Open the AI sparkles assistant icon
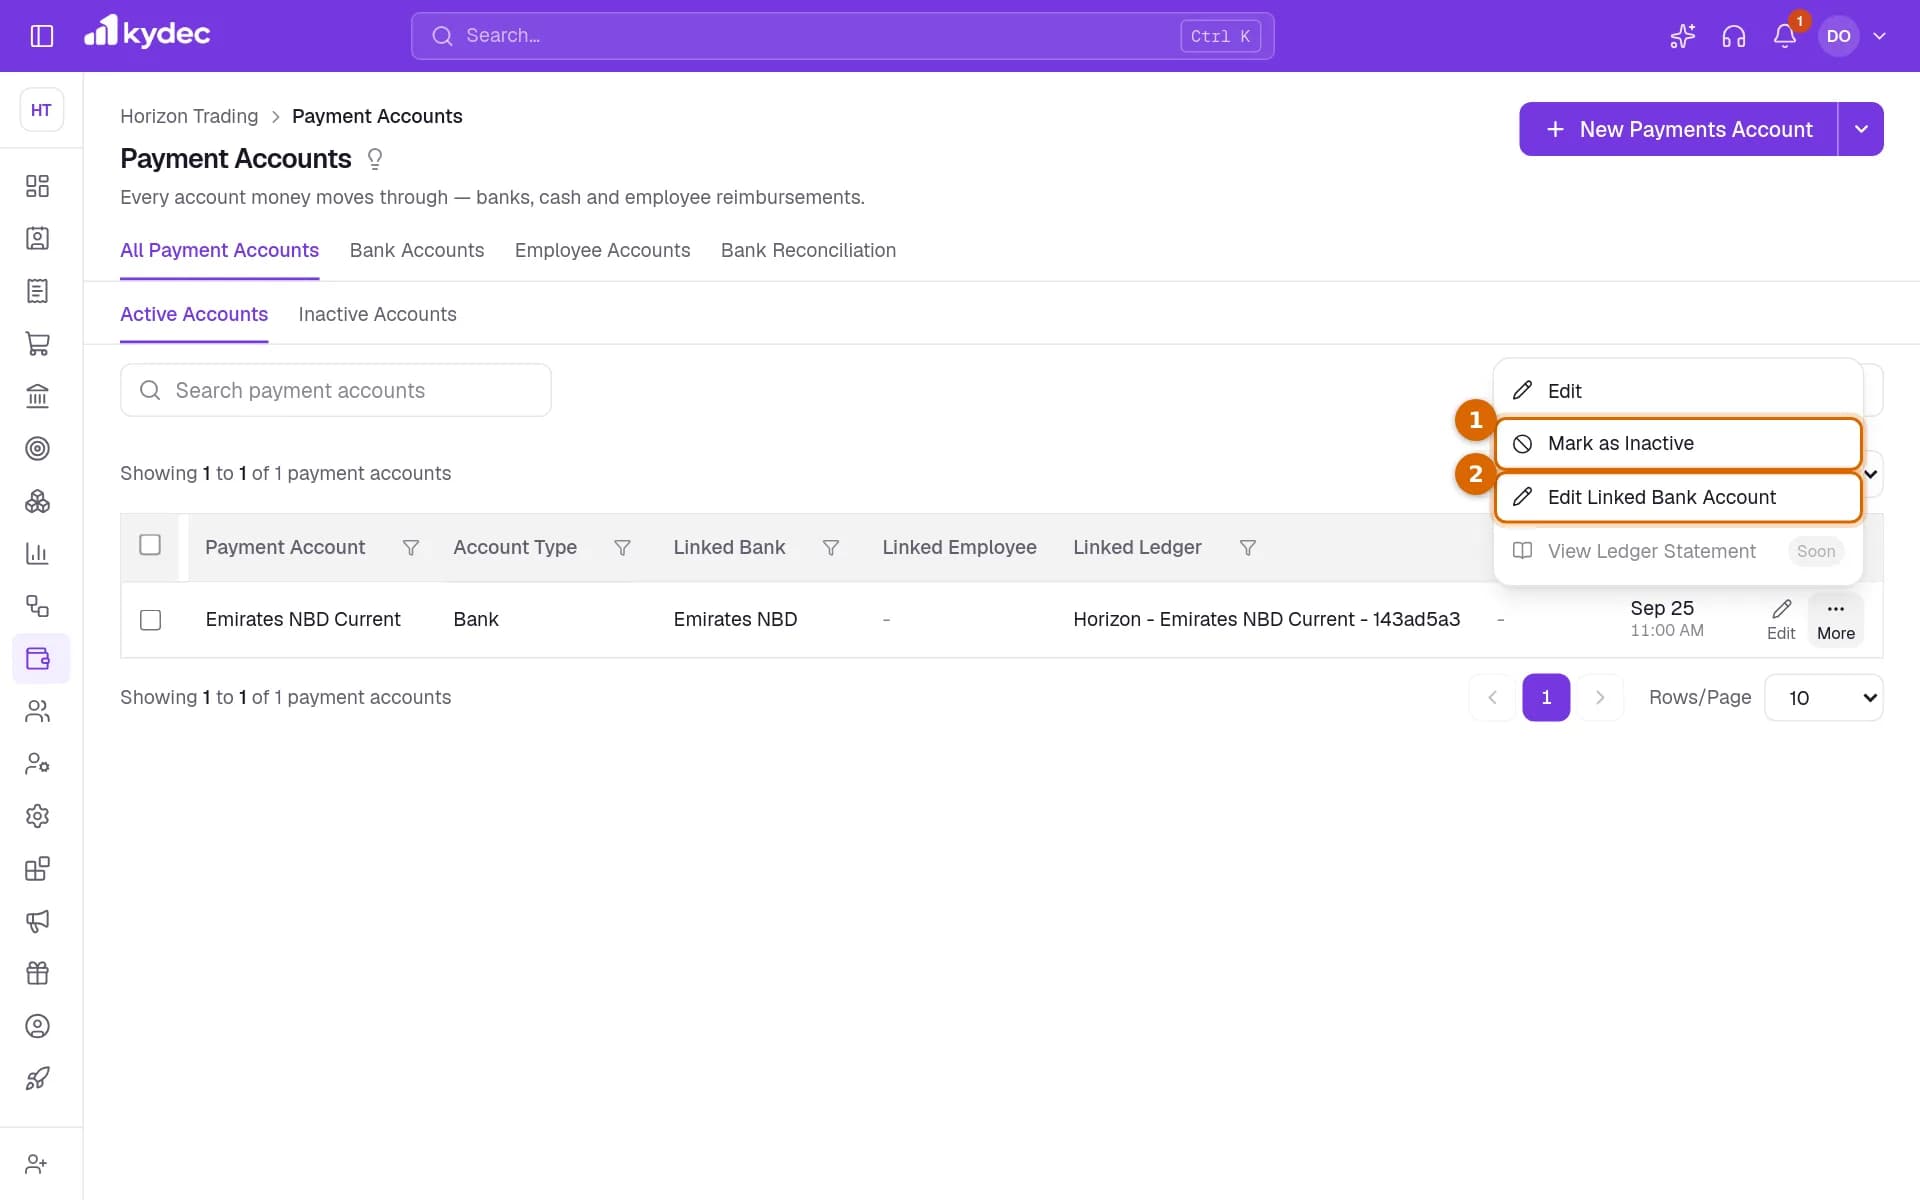This screenshot has height=1200, width=1920. tap(1682, 36)
